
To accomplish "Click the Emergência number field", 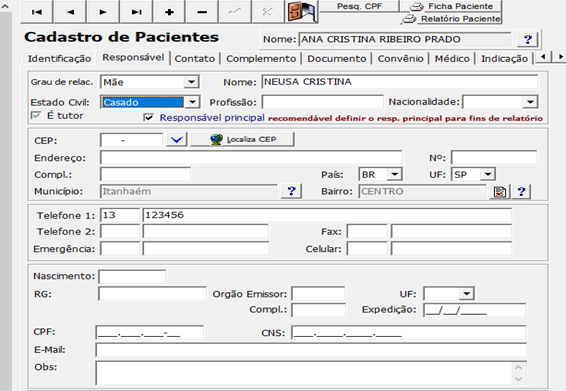I will (x=206, y=249).
